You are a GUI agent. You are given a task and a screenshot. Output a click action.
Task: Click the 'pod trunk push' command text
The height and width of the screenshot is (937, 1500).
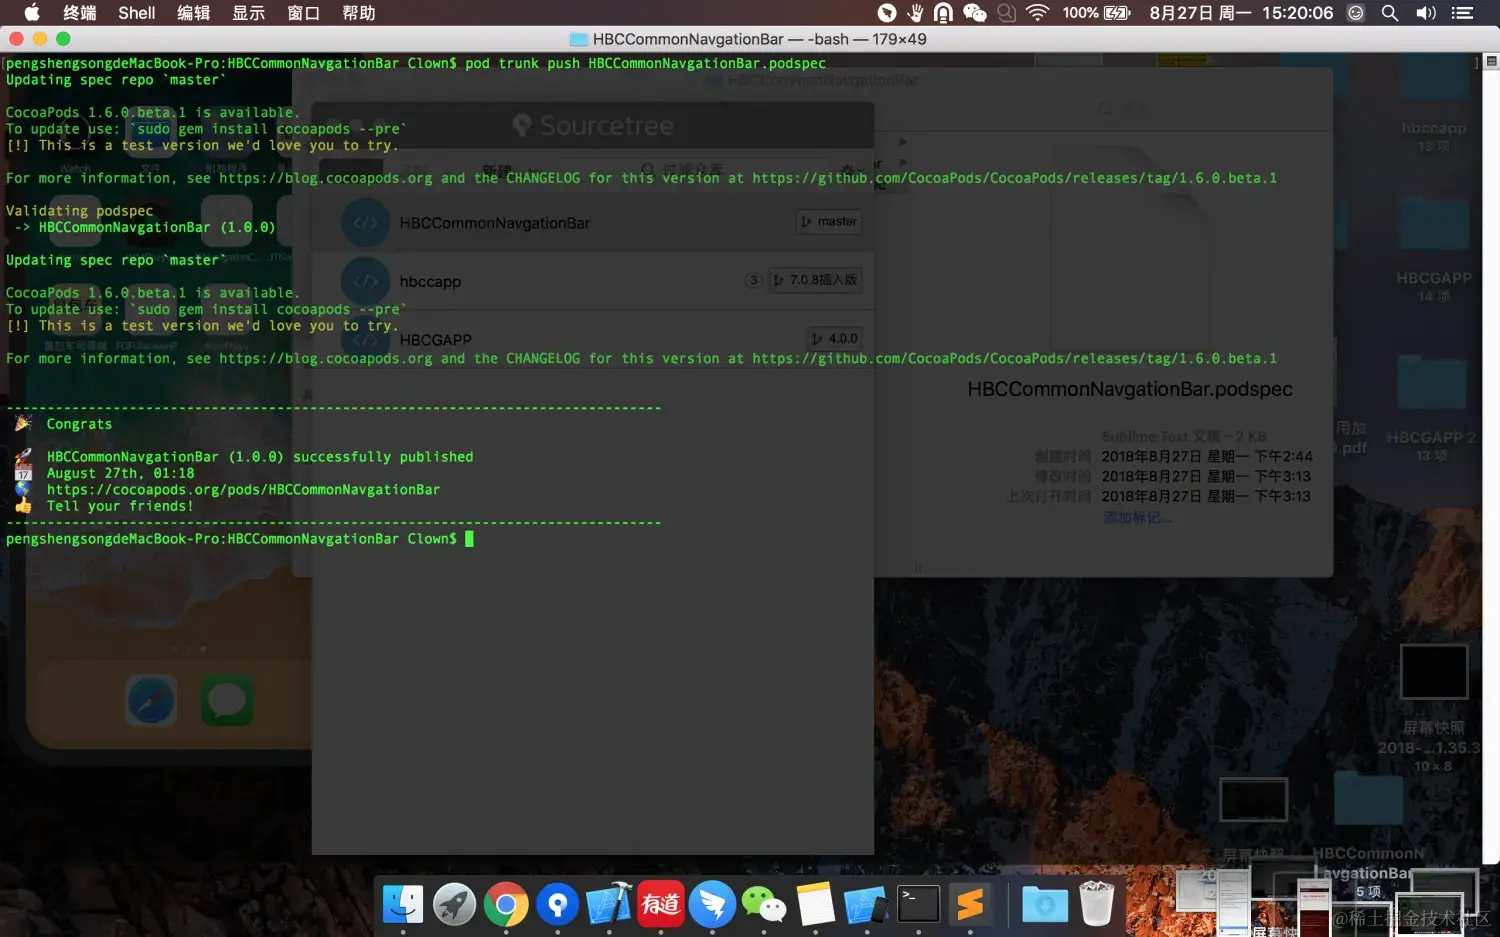[522, 63]
